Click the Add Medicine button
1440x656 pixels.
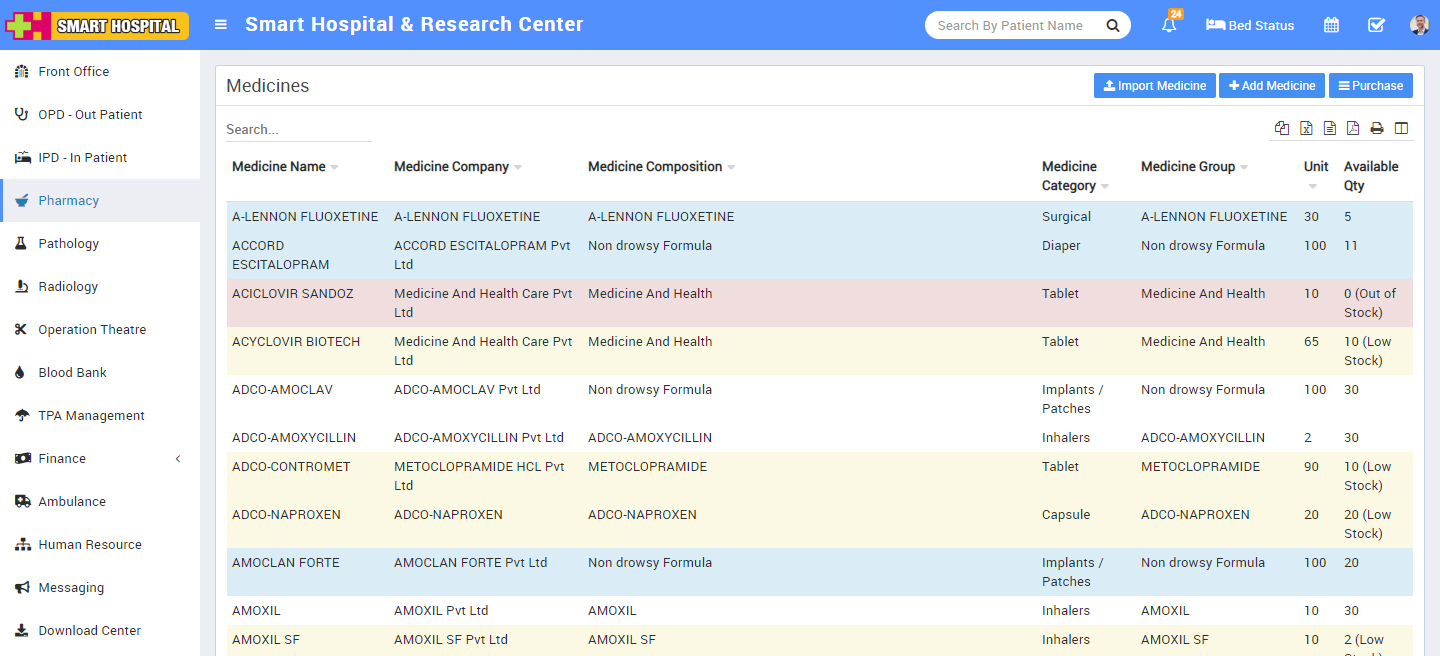pos(1271,86)
